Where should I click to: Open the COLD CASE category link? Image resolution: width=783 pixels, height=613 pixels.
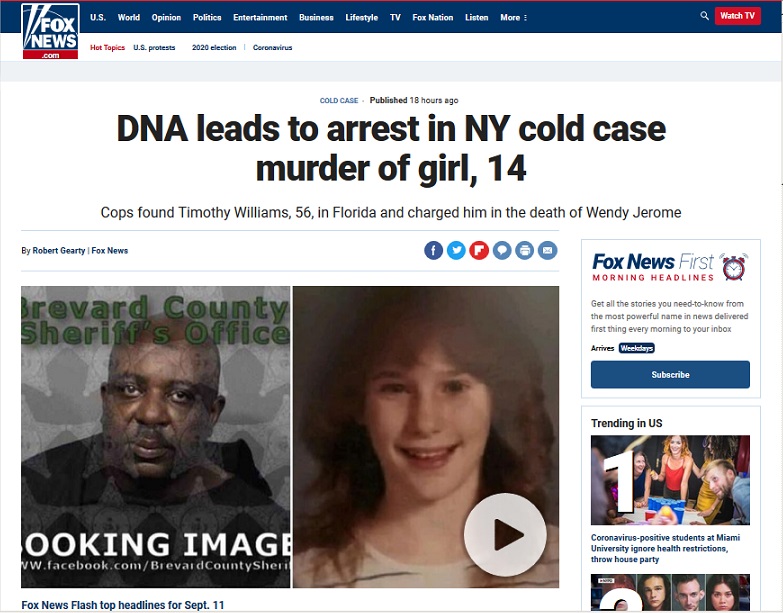[x=339, y=100]
